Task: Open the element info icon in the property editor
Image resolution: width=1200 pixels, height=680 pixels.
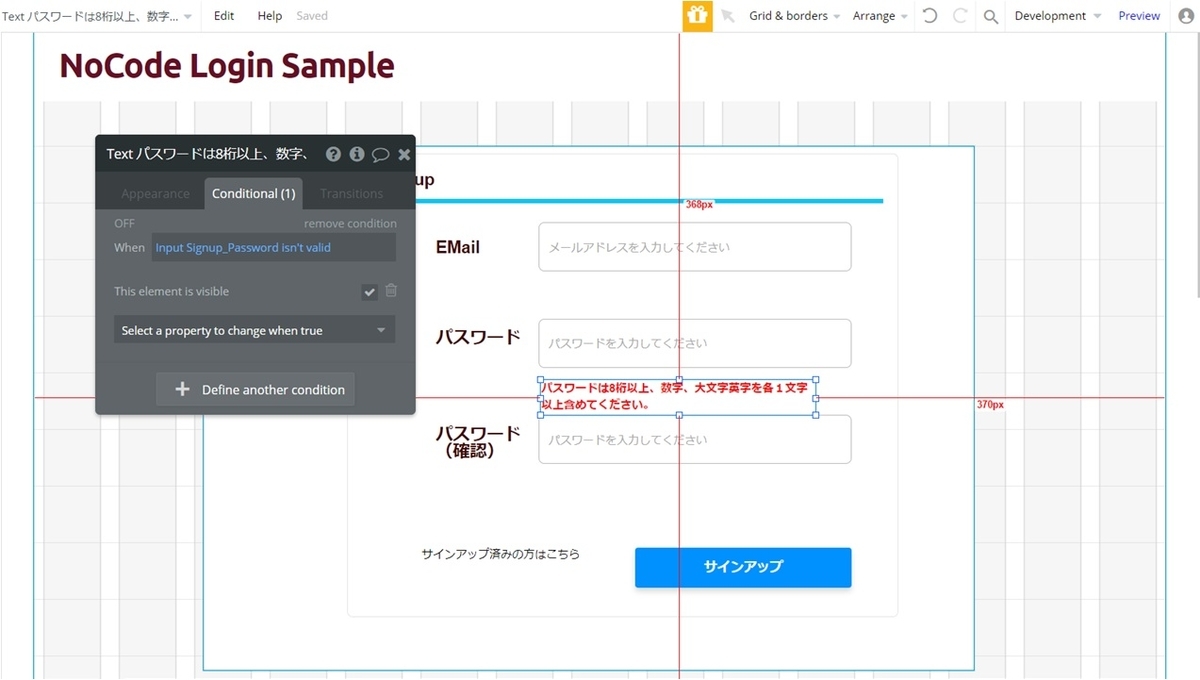Action: [x=356, y=153]
